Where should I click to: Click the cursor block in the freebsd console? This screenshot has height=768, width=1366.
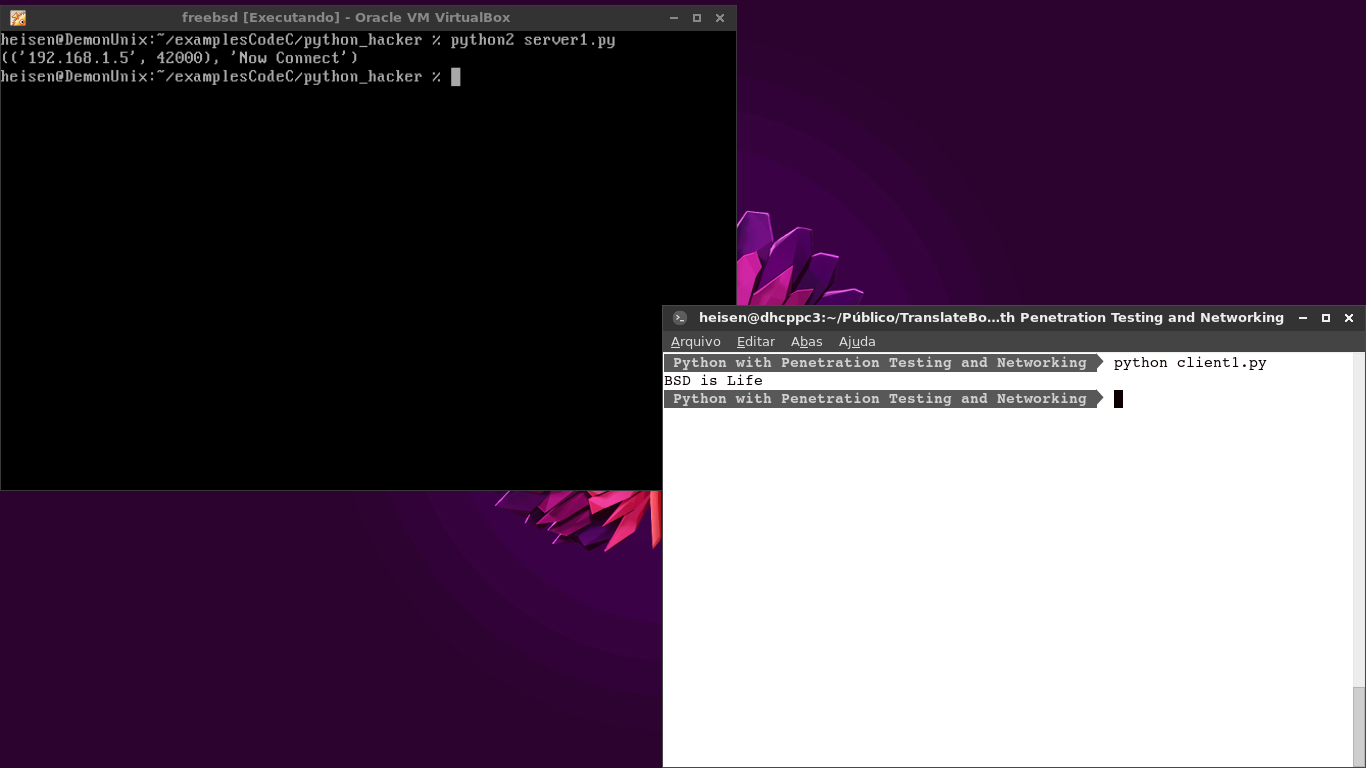click(456, 77)
